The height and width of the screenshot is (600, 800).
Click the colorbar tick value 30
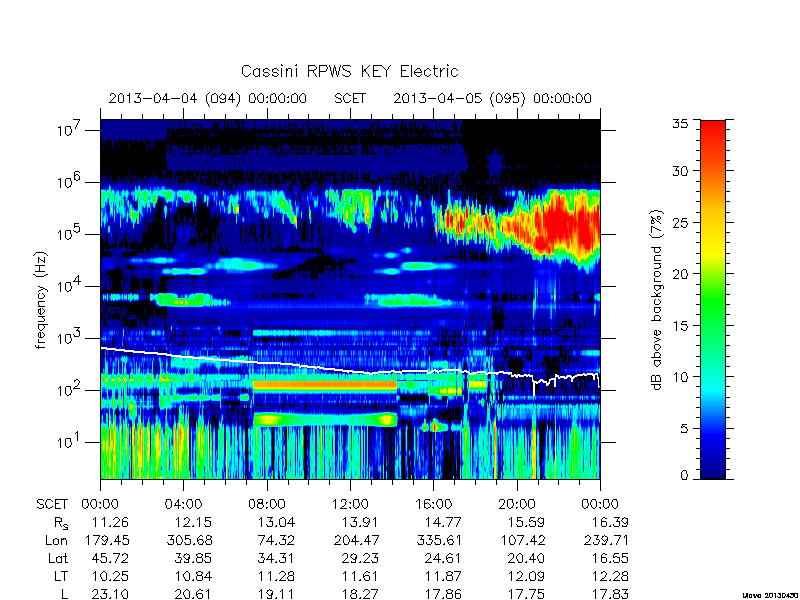pyautogui.click(x=680, y=171)
